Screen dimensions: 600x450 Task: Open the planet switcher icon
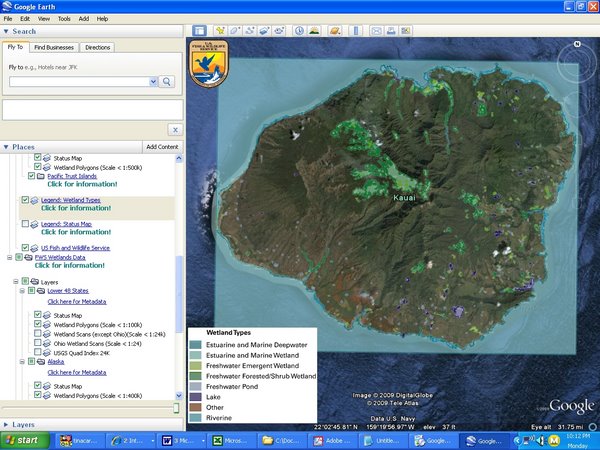335,31
